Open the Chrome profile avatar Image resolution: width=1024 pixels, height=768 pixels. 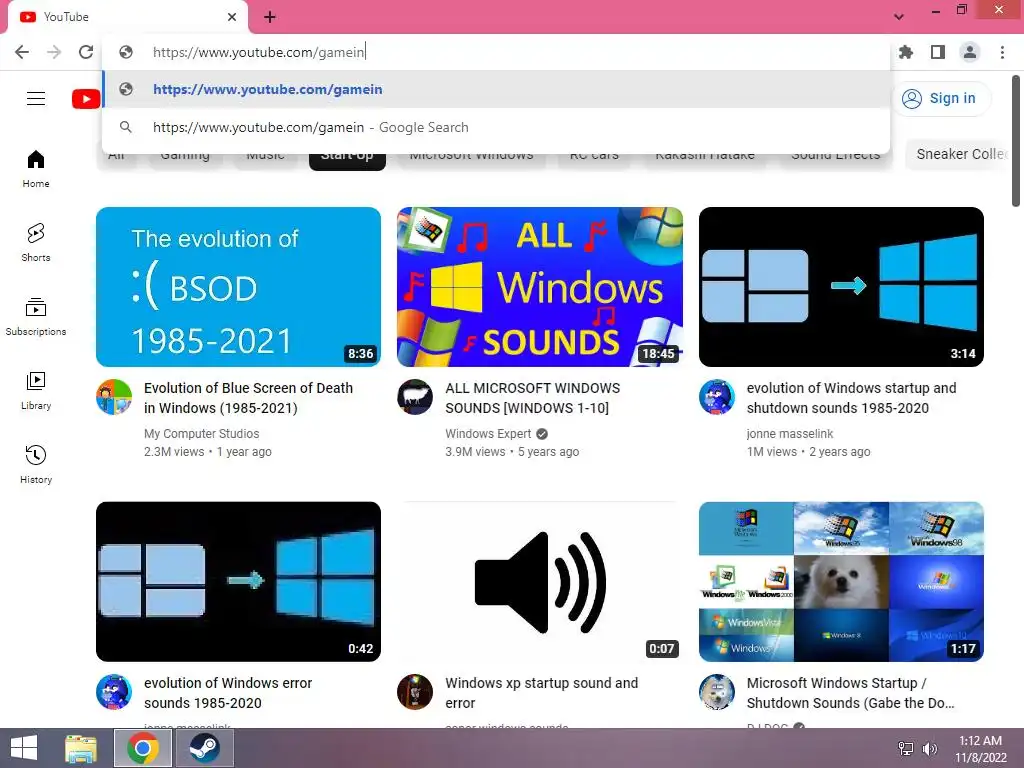pos(970,52)
